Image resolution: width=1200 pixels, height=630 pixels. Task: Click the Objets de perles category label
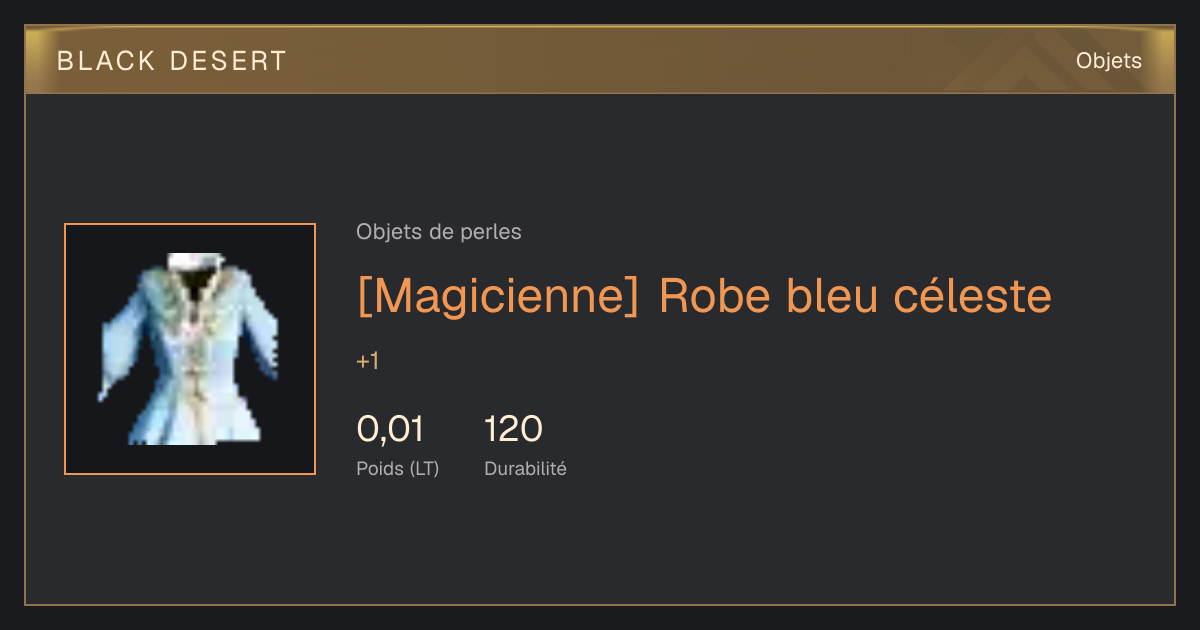click(x=438, y=232)
